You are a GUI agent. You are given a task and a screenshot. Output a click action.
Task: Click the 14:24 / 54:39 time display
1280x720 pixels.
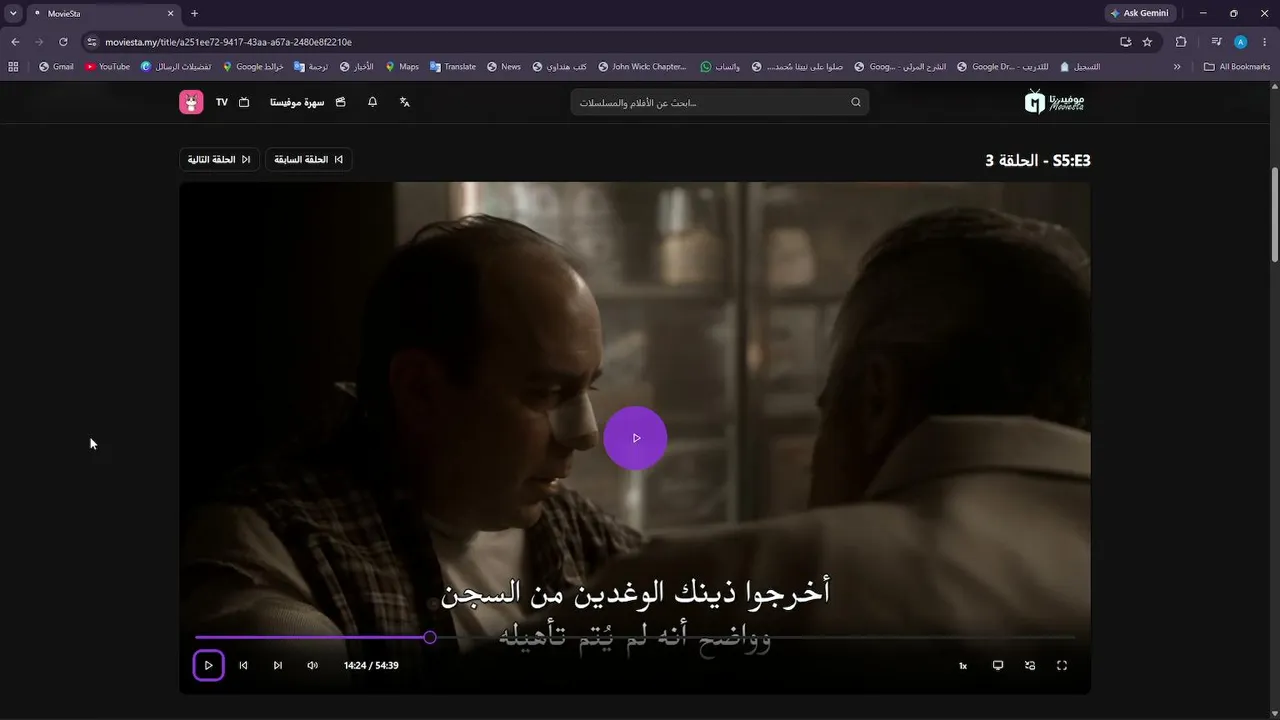pyautogui.click(x=371, y=665)
